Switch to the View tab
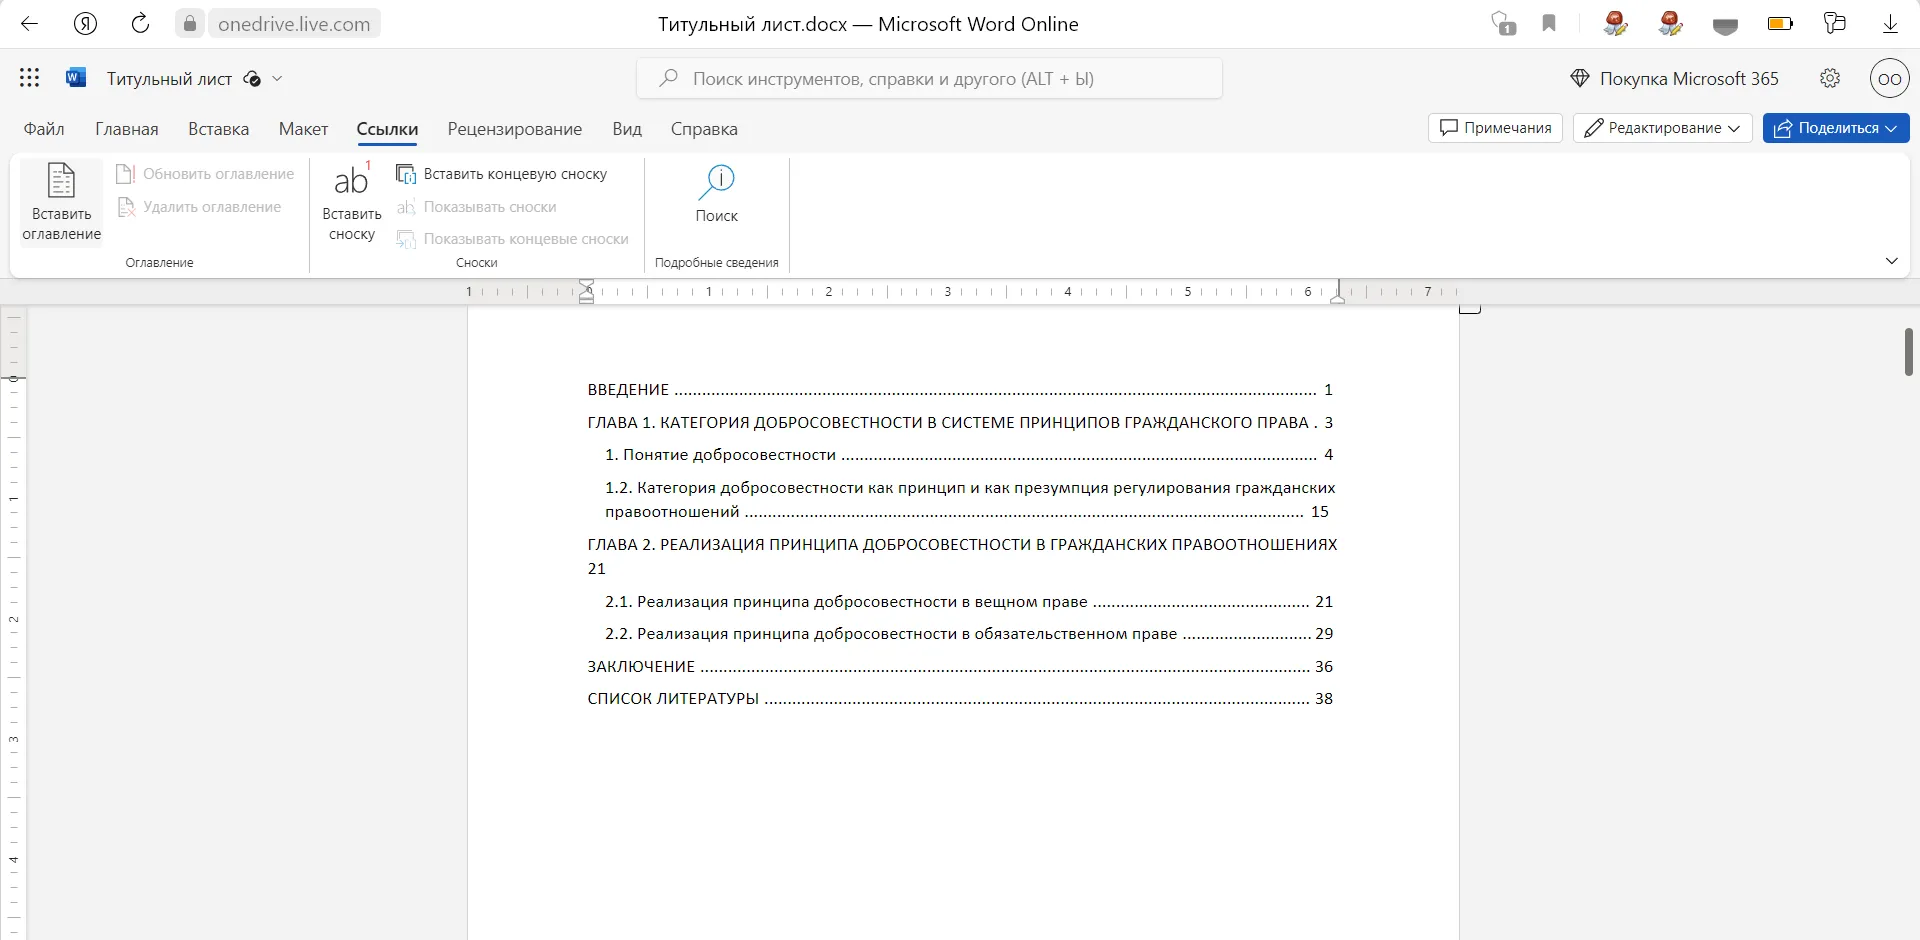This screenshot has height=940, width=1920. (627, 129)
